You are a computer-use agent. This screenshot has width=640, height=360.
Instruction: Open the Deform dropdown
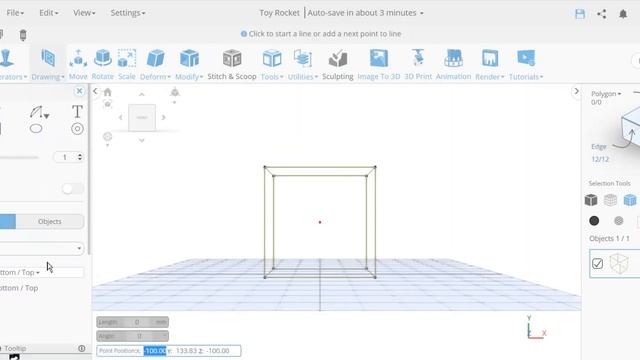click(155, 64)
